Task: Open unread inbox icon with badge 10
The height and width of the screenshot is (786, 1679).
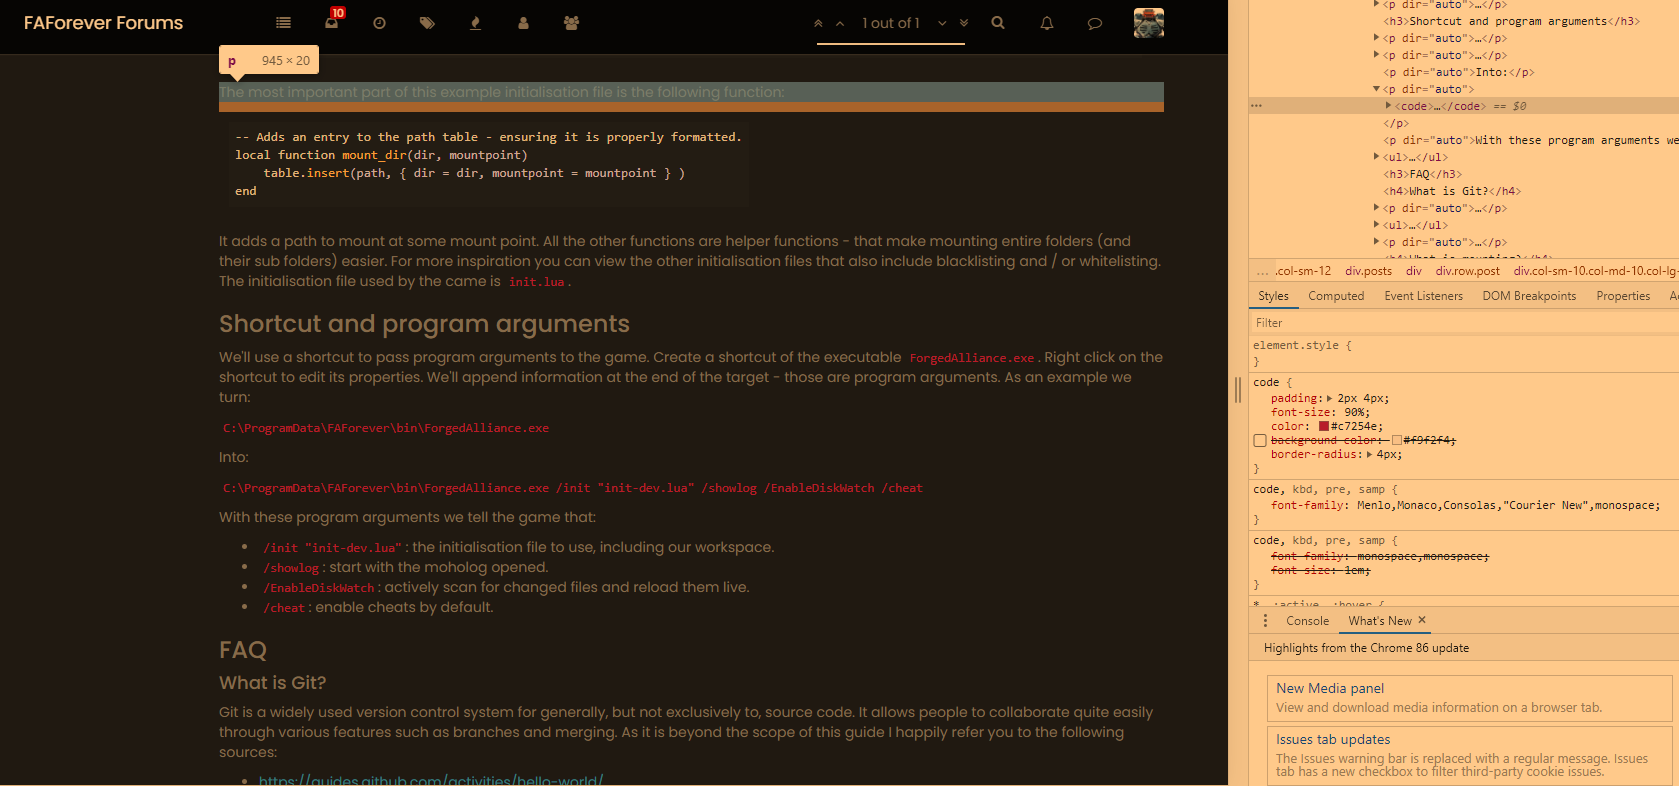Action: [x=333, y=21]
